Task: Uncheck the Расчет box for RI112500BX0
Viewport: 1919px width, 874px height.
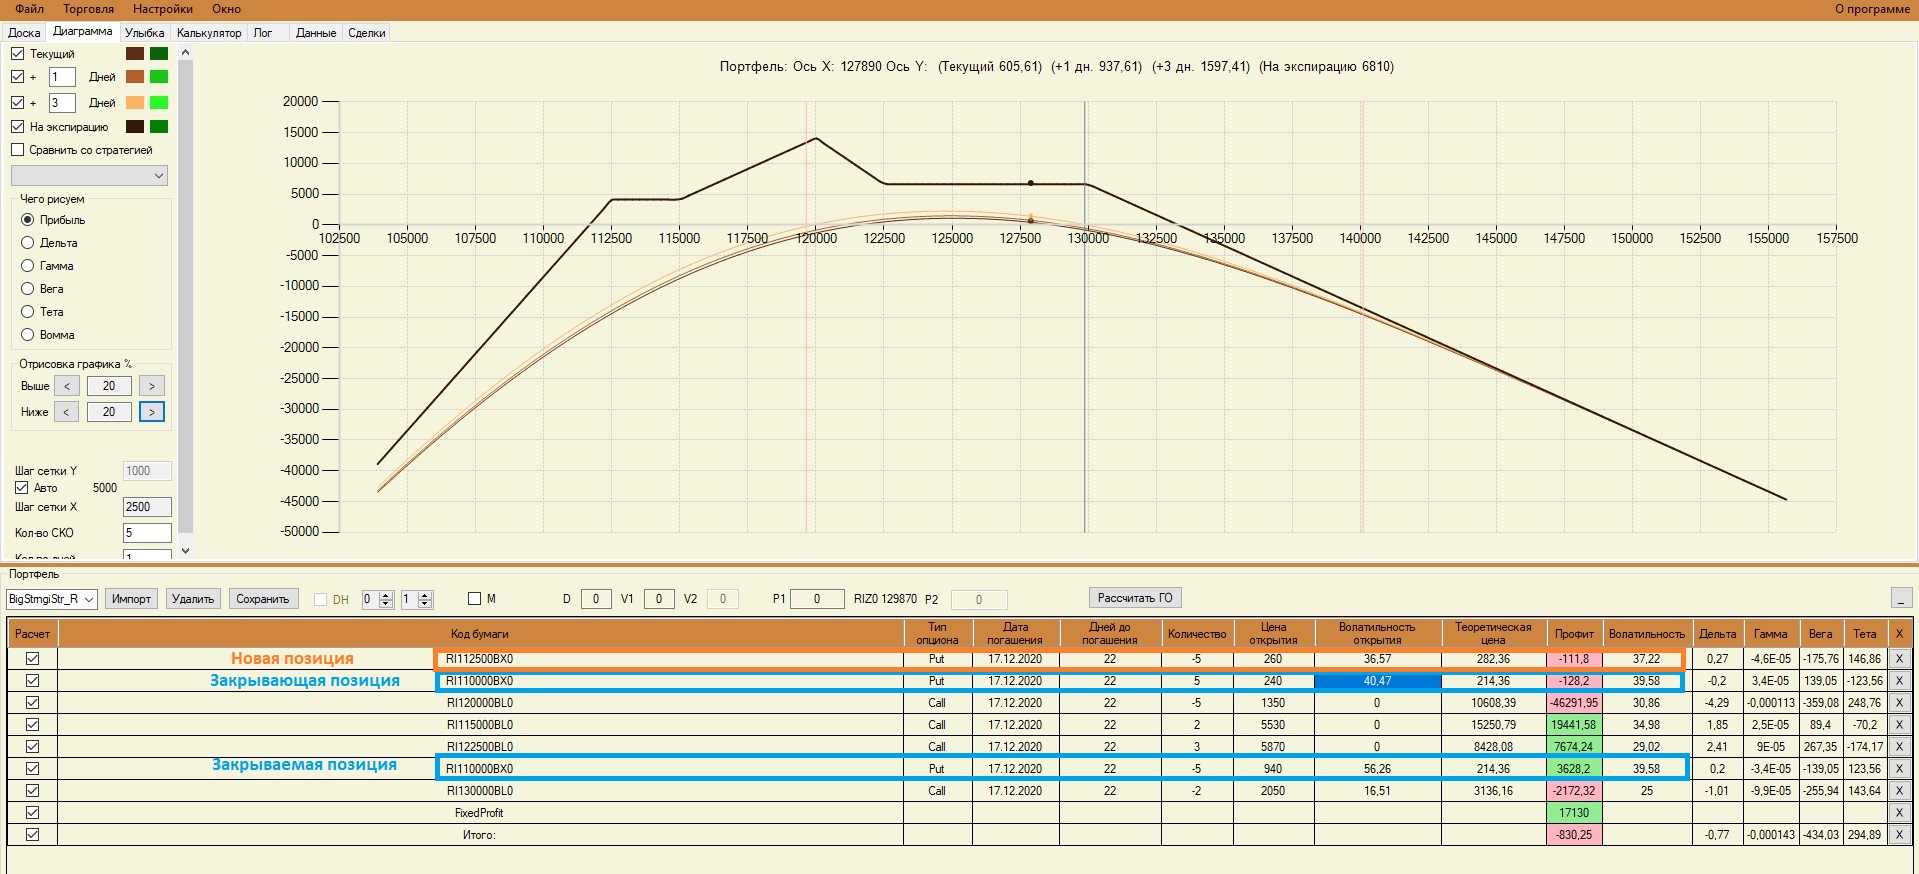Action: pyautogui.click(x=32, y=659)
